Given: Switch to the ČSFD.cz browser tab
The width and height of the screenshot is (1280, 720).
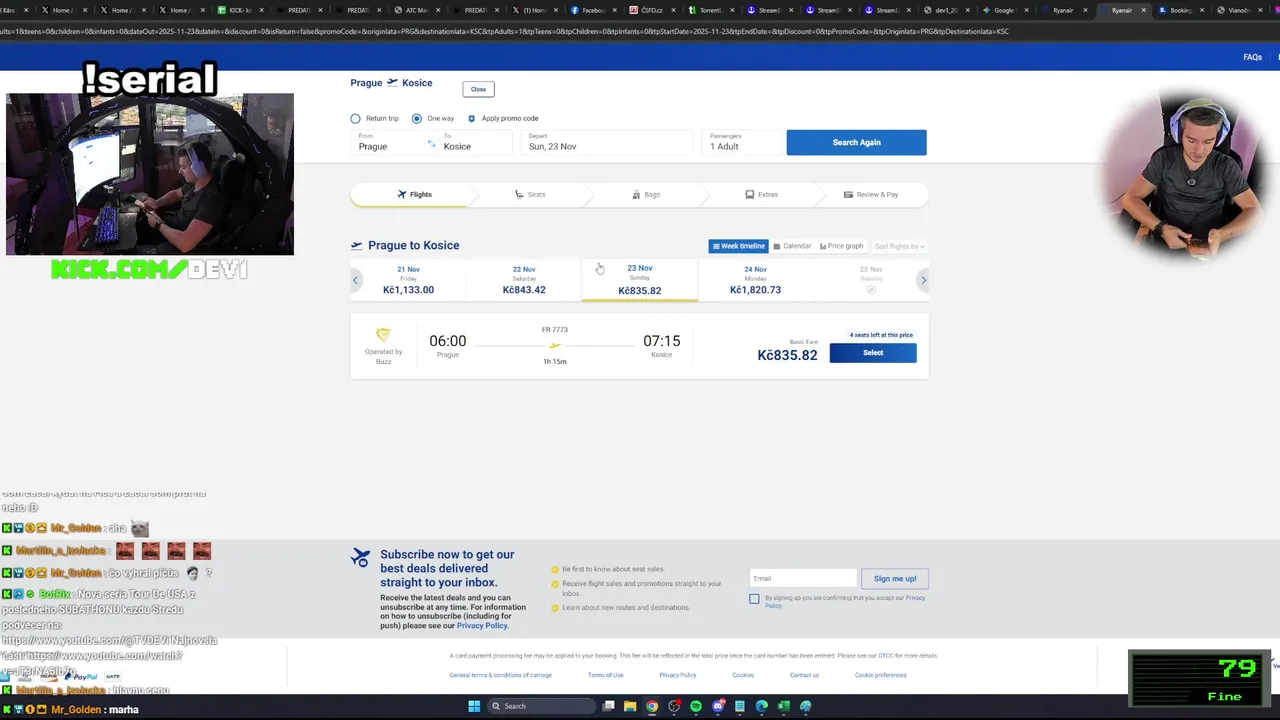Looking at the screenshot, I should click(x=653, y=10).
